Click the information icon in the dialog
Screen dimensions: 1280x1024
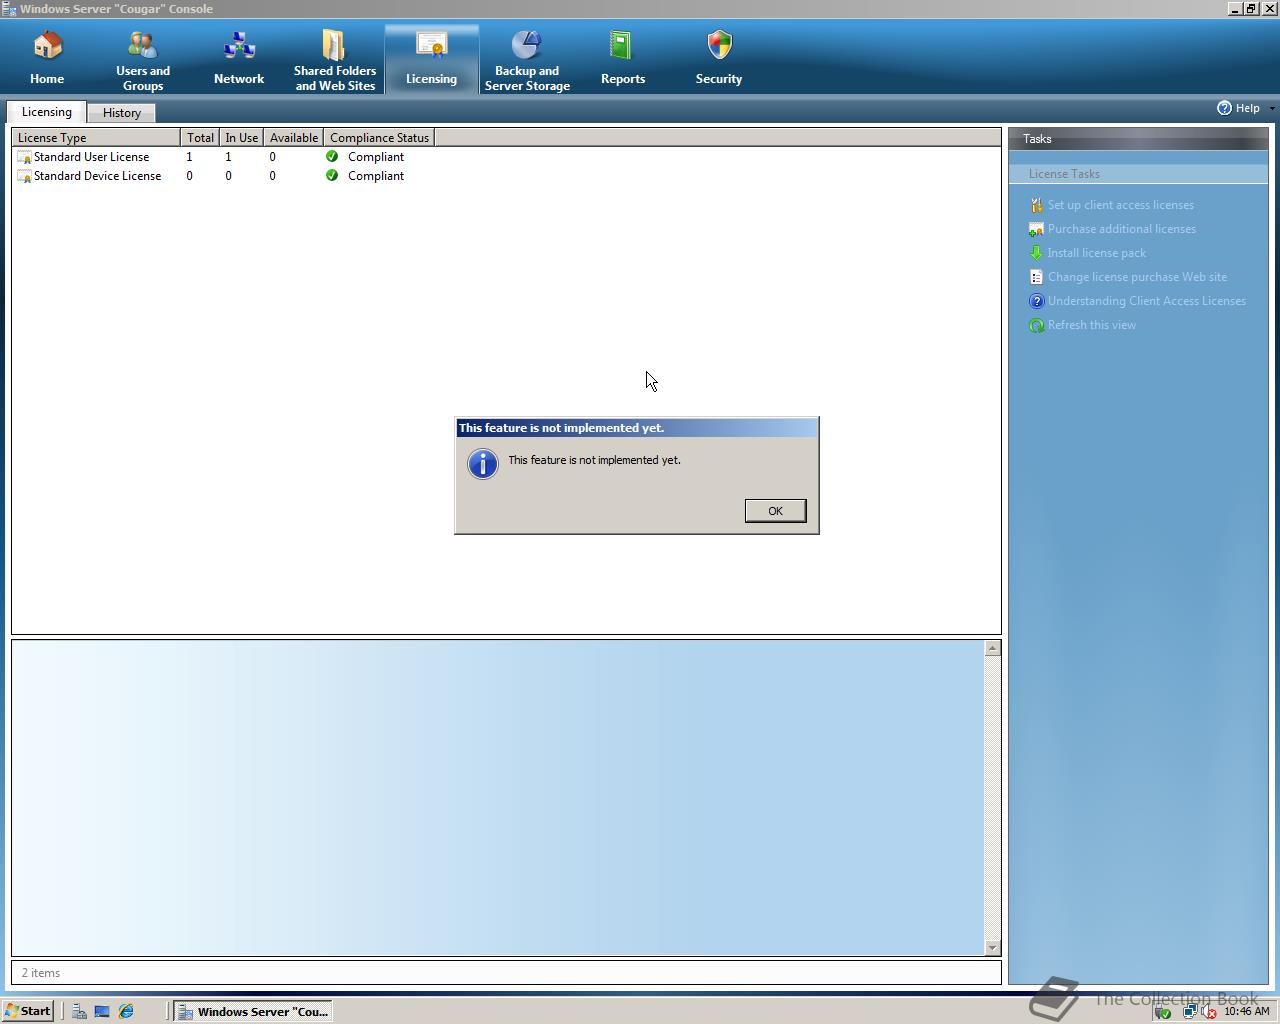click(483, 464)
